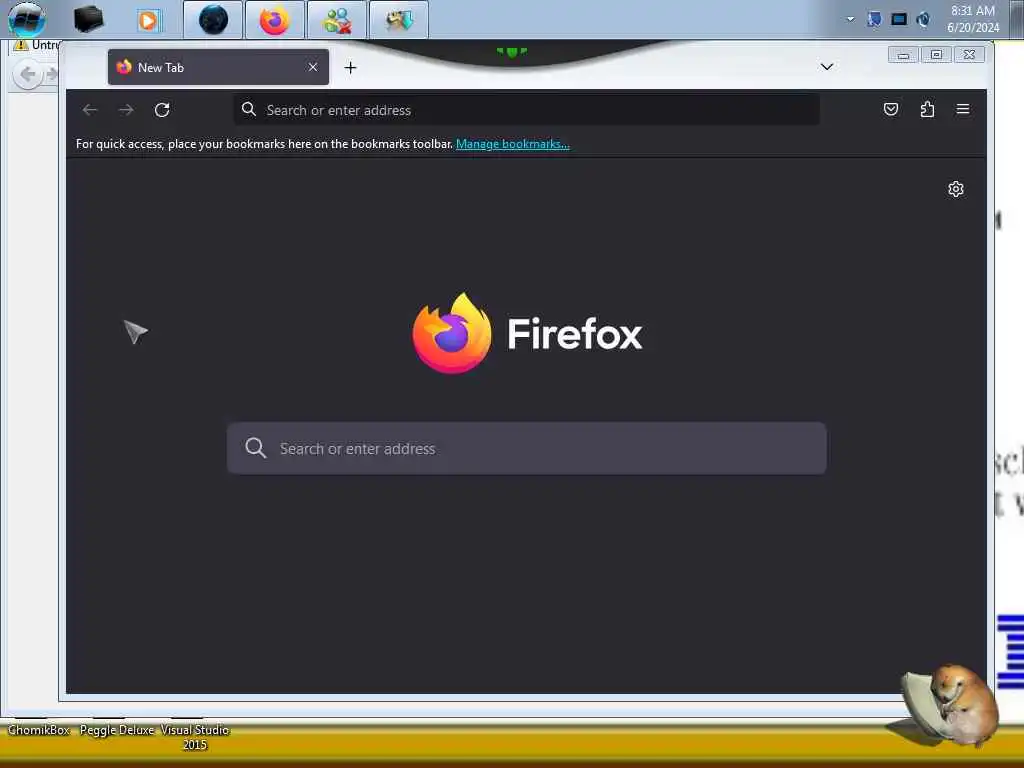The width and height of the screenshot is (1024, 768).
Task: Close the New Tab tab
Action: 313,67
